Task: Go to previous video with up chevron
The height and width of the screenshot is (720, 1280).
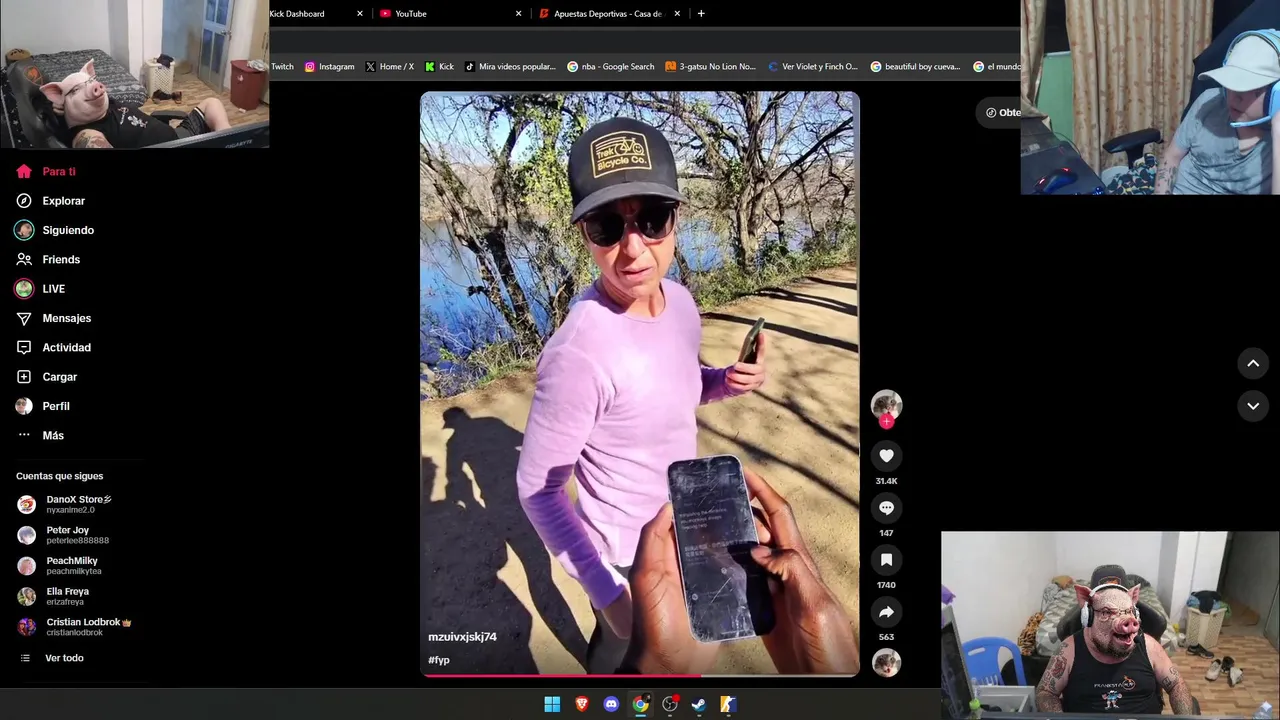Action: 1253,364
